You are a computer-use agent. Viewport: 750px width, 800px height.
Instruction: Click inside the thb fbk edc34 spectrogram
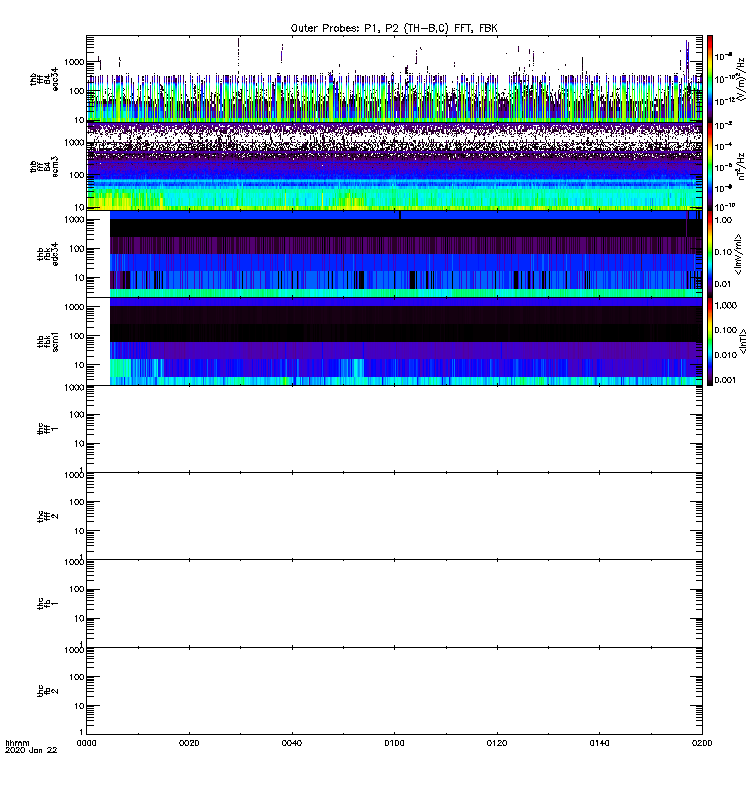coord(394,254)
